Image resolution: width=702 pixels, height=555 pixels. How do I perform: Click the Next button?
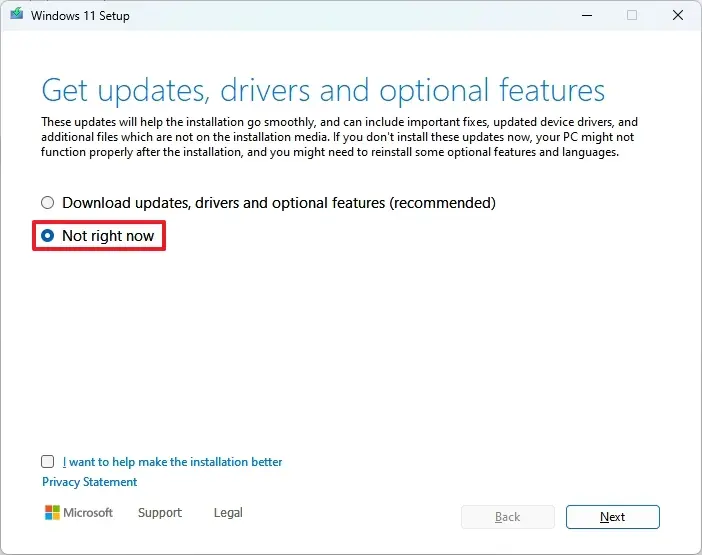[x=612, y=517]
